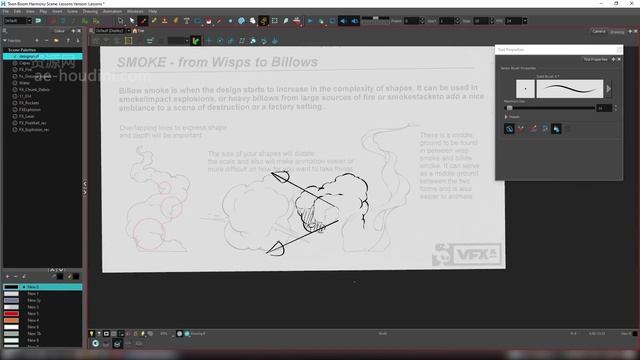Close the Tool Properties panel tab
This screenshot has width=640, height=360.
[619, 59]
